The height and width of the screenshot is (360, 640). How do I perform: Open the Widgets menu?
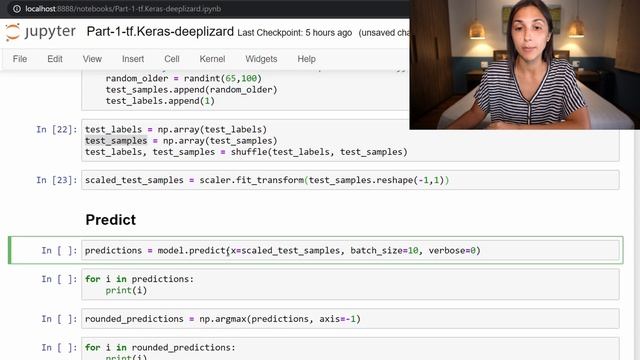click(261, 59)
